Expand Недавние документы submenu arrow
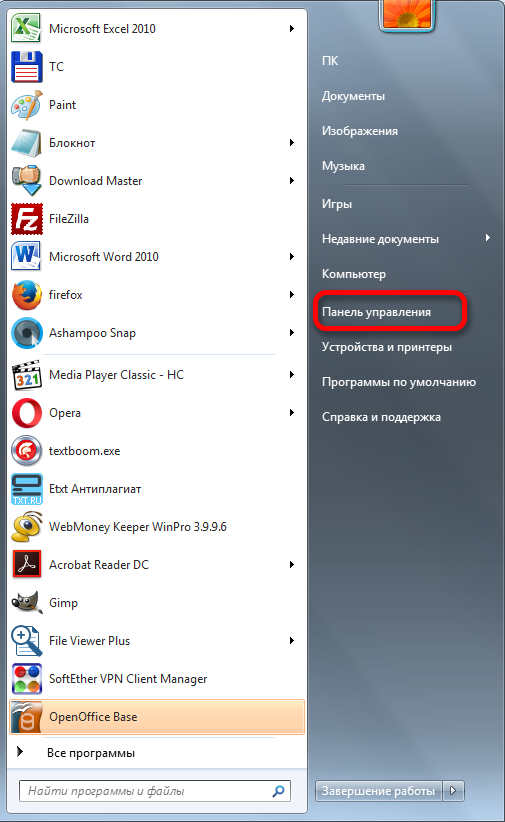This screenshot has height=822, width=505. 488,238
